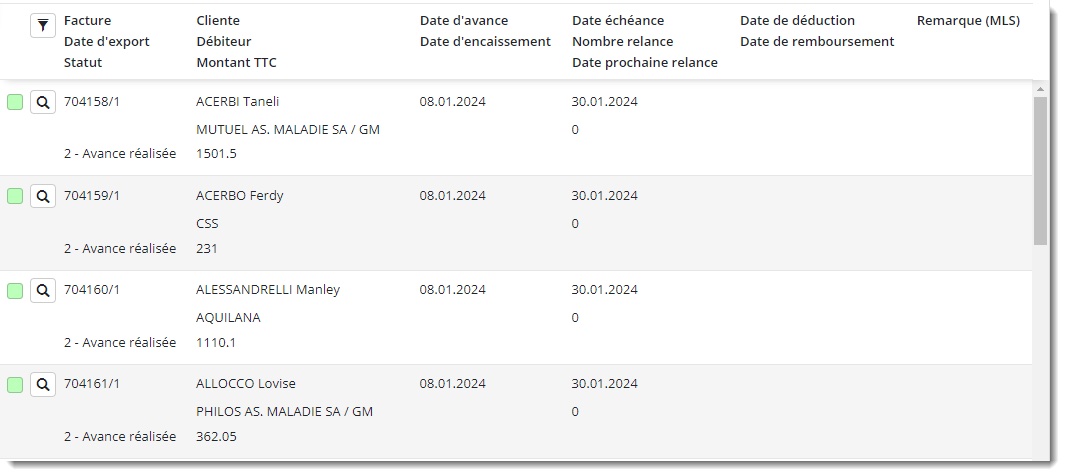The width and height of the screenshot is (1065, 476).
Task: Sort by the Facture column header
Action: click(87, 20)
